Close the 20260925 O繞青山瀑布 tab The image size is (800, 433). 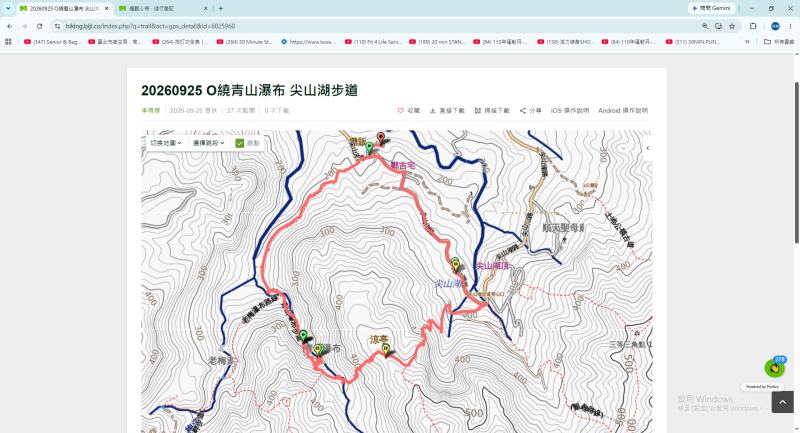pyautogui.click(x=106, y=8)
